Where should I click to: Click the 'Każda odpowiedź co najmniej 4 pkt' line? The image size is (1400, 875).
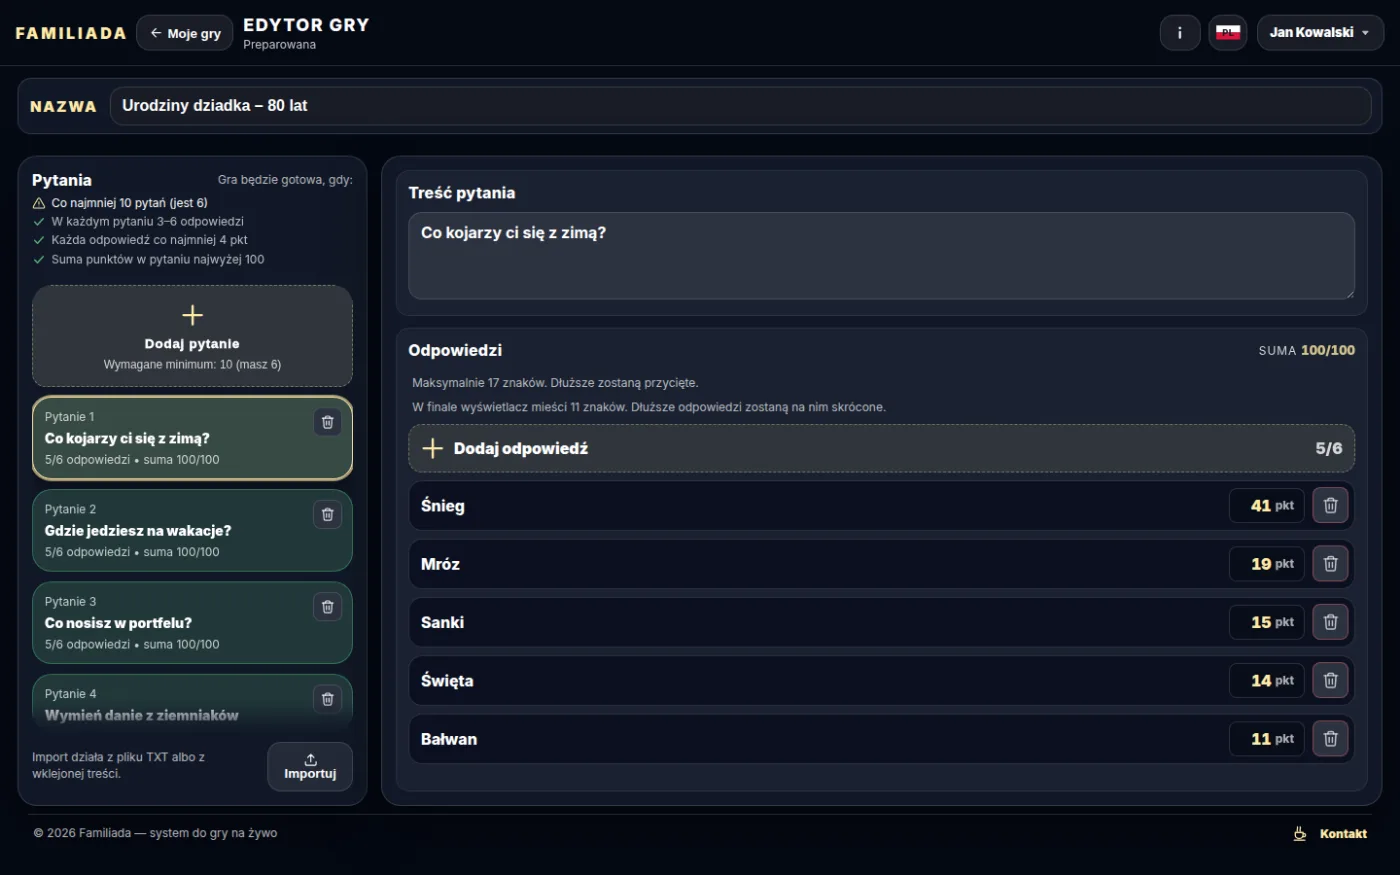149,240
